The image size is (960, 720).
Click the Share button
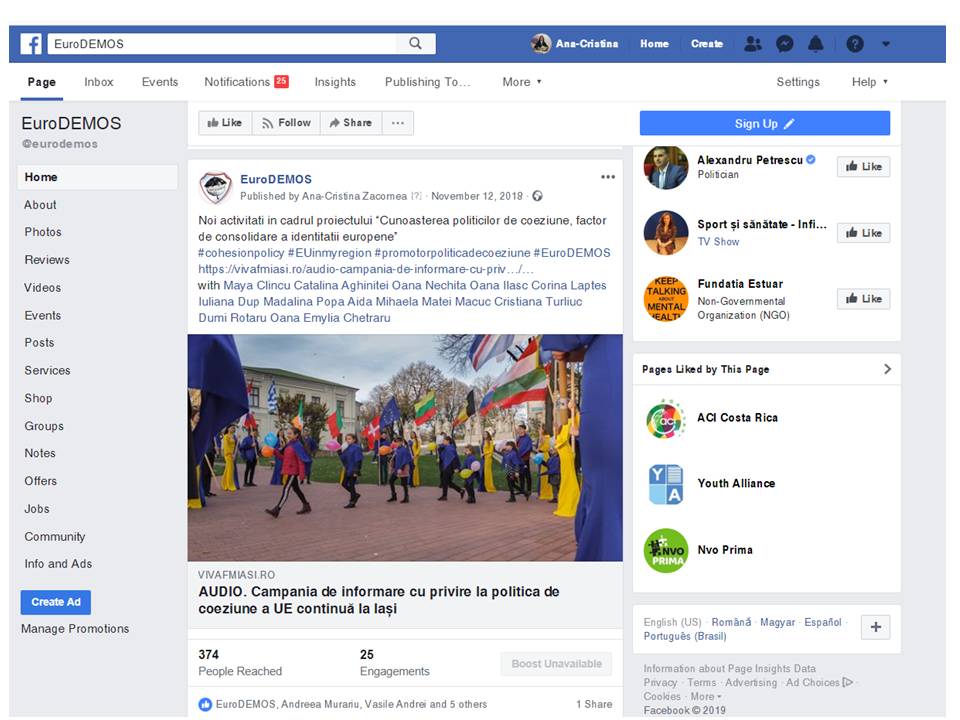(351, 123)
